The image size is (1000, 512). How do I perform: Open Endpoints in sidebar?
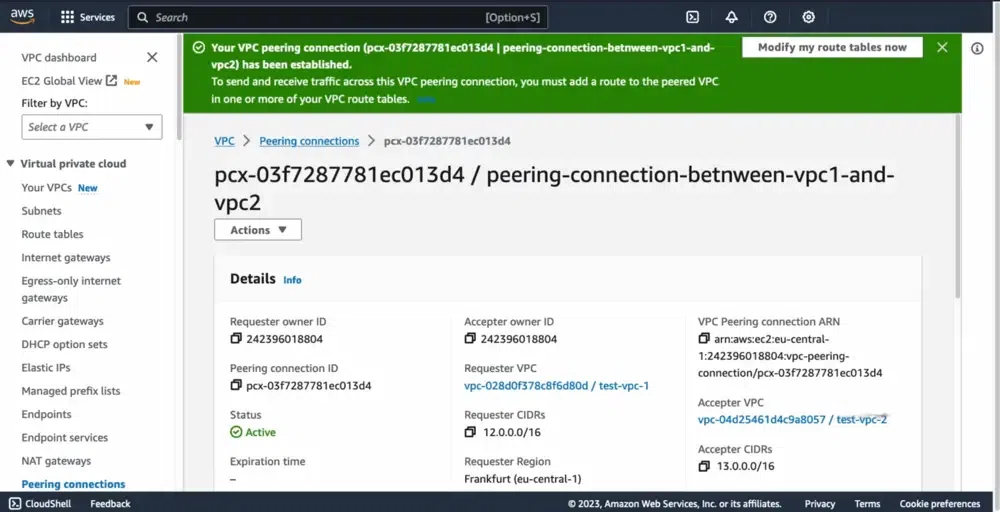pyautogui.click(x=47, y=414)
